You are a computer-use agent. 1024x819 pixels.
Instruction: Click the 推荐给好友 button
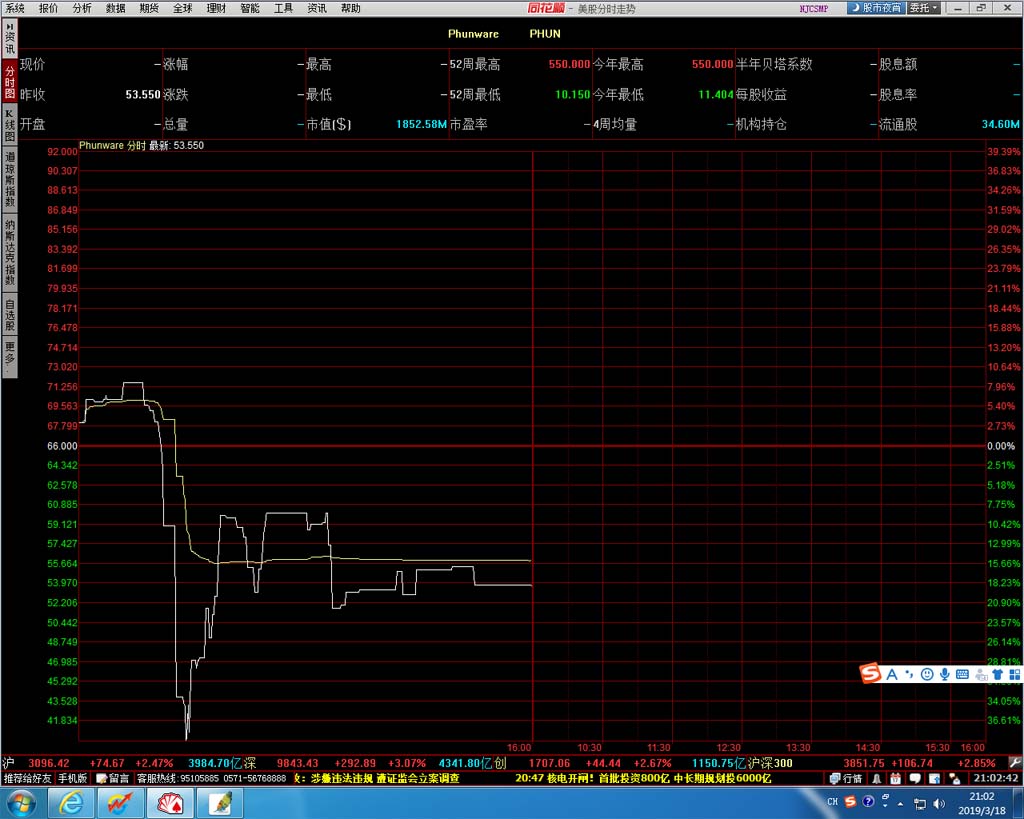click(x=27, y=779)
